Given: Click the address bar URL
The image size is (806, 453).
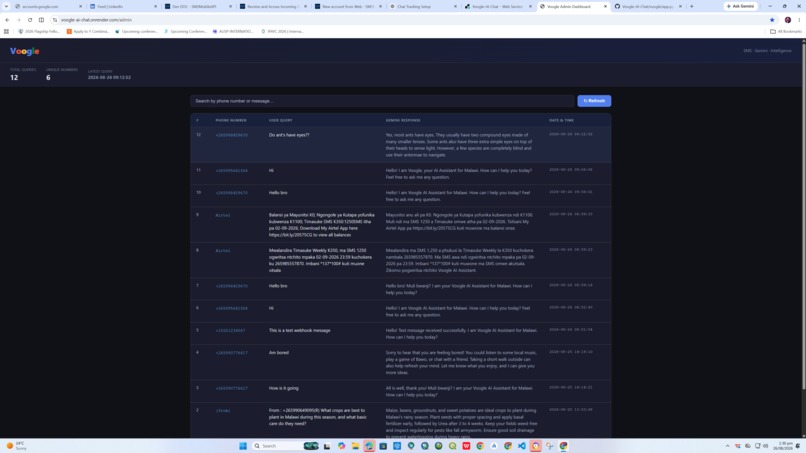Looking at the screenshot, I should (x=96, y=20).
